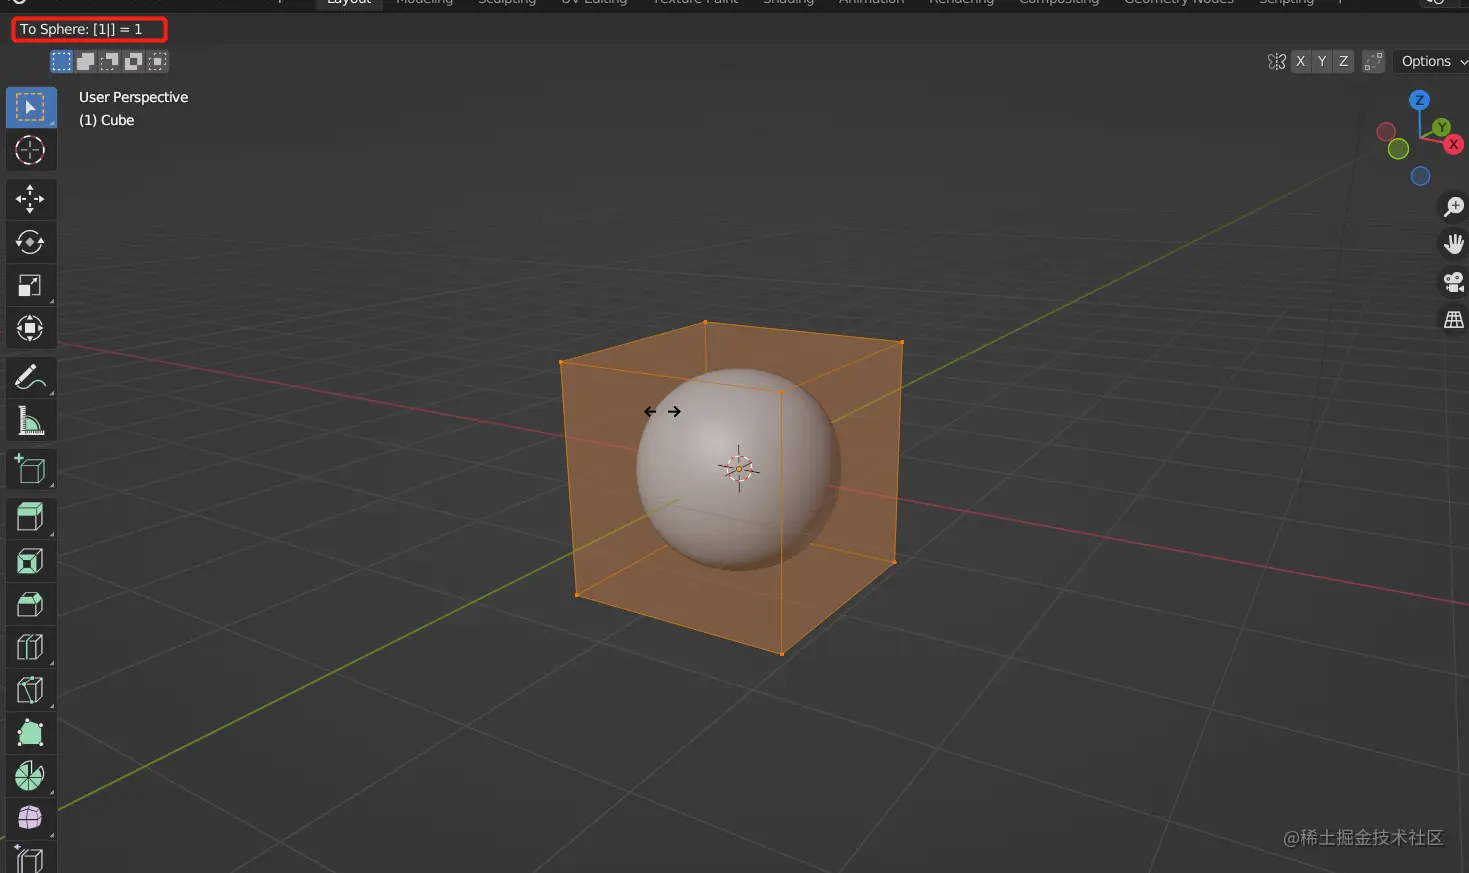Toggle the camera view icon
Screen dimensions: 1469x873
point(1453,282)
